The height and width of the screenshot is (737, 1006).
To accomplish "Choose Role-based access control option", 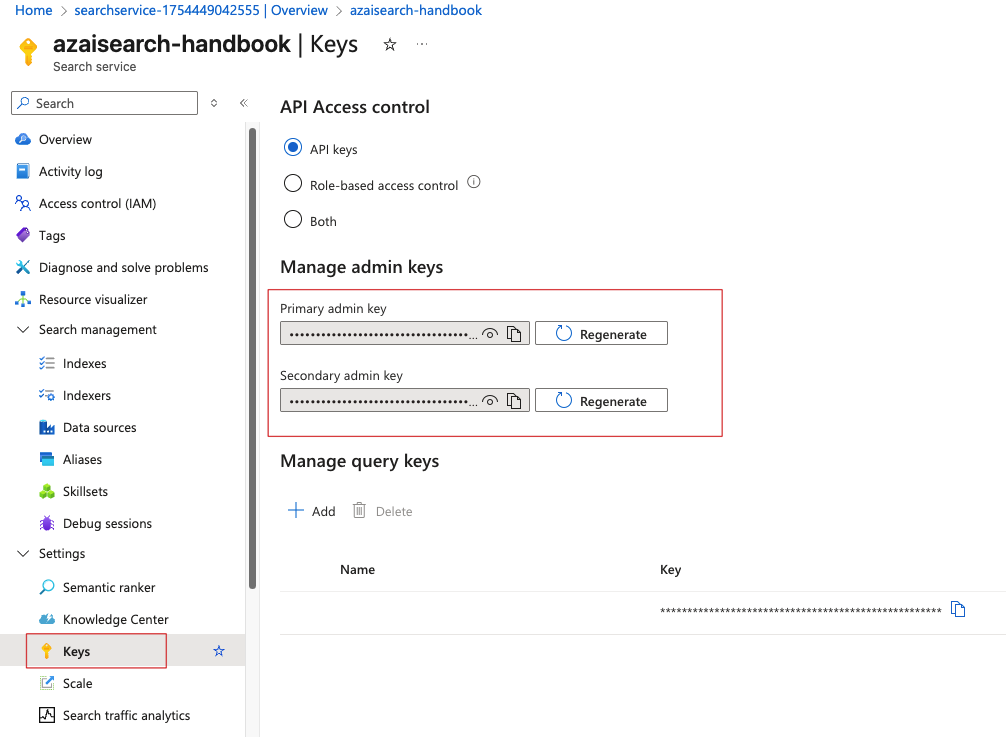I will point(292,183).
